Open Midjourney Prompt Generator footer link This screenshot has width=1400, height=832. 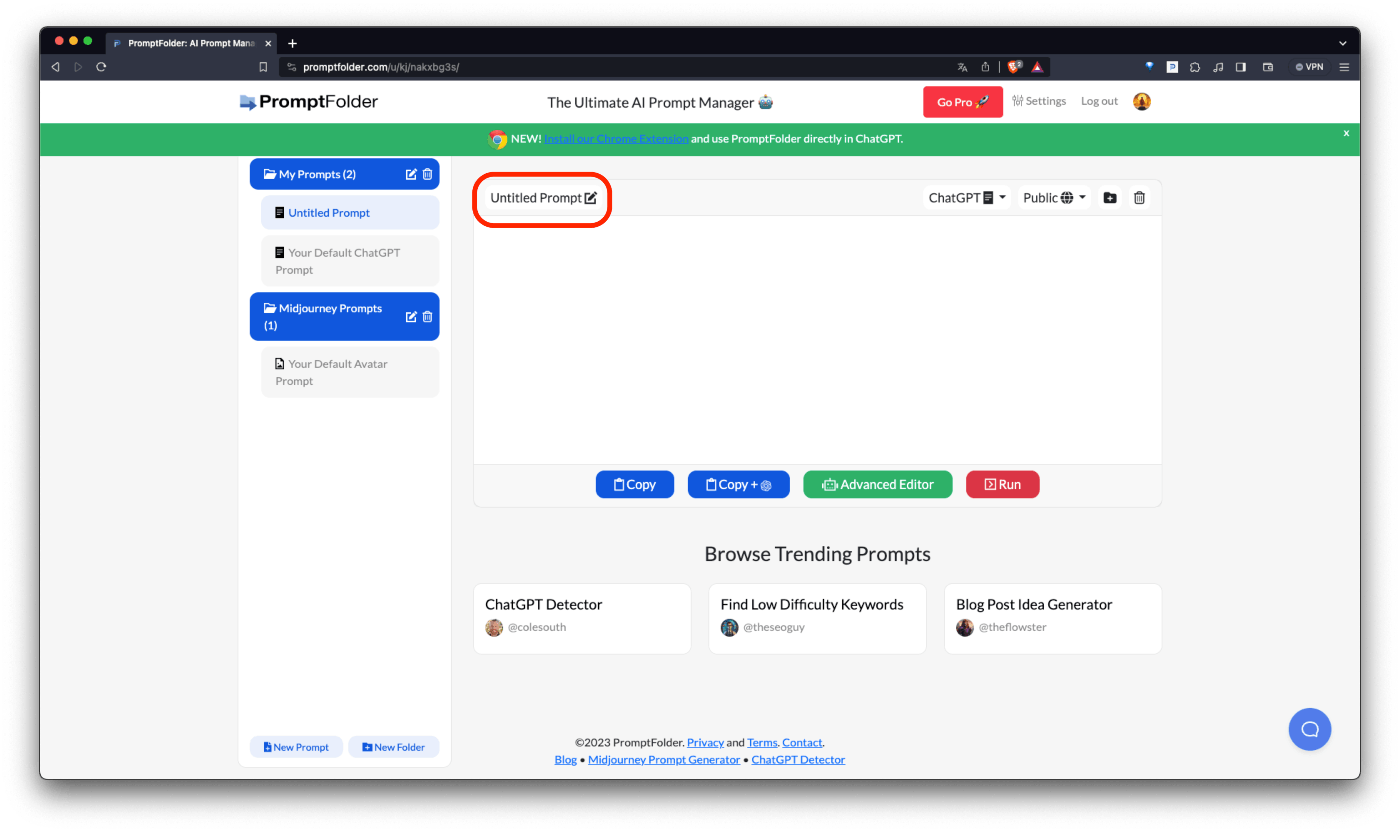[664, 760]
